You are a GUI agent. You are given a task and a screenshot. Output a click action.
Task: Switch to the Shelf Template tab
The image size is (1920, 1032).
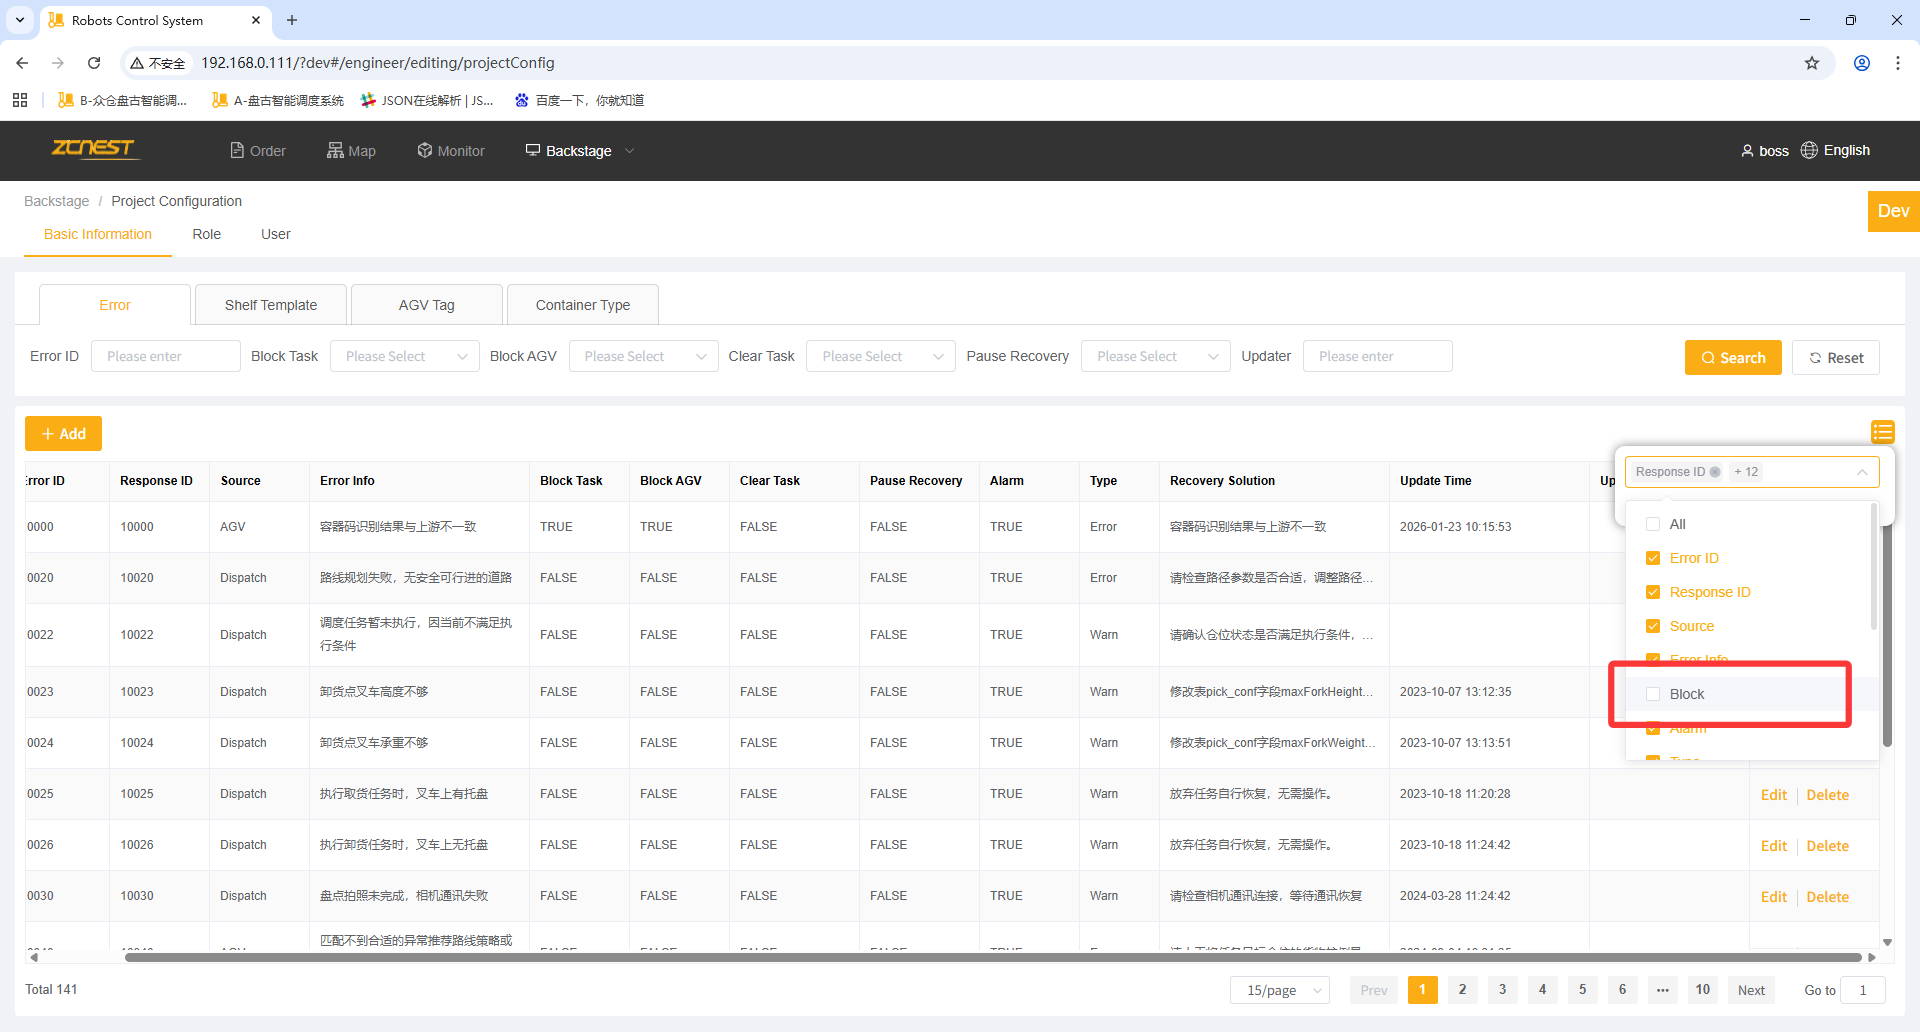click(x=271, y=305)
